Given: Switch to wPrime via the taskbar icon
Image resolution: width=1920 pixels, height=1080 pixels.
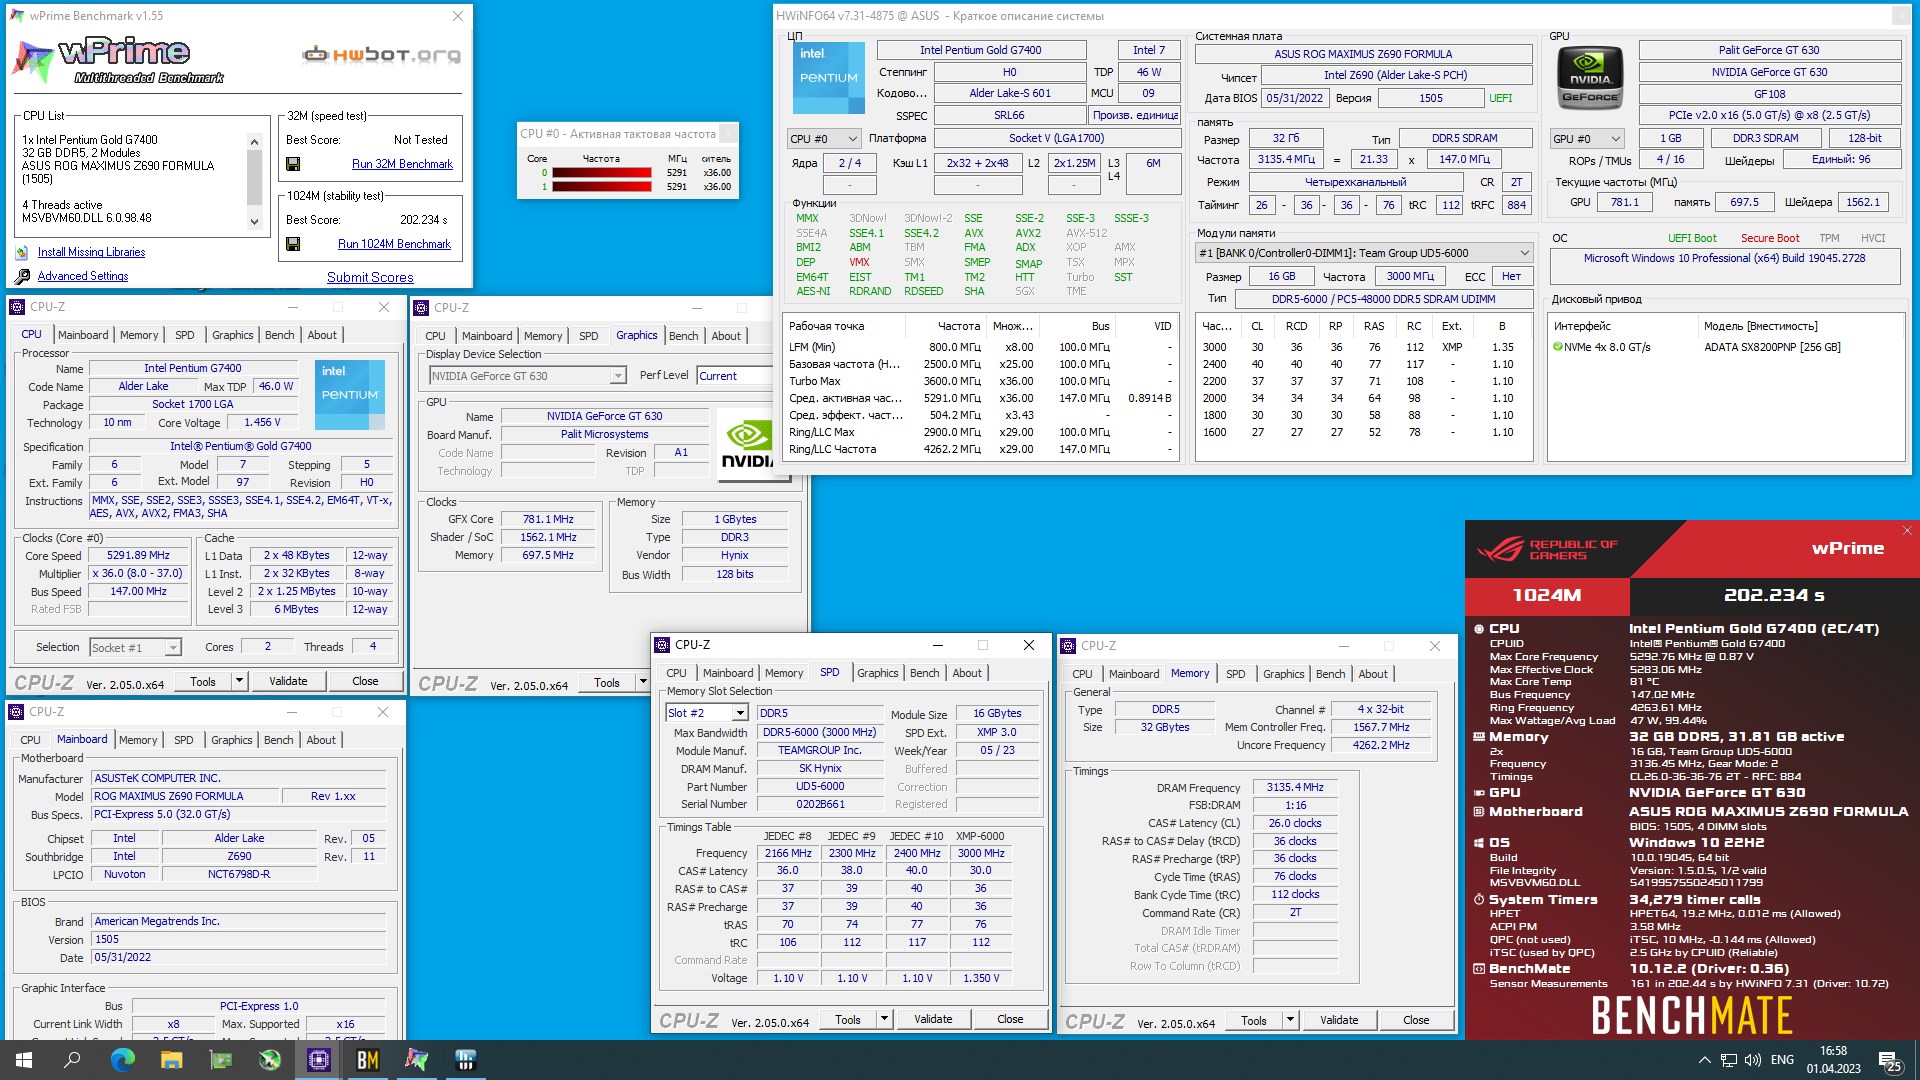Looking at the screenshot, I should tap(416, 1060).
